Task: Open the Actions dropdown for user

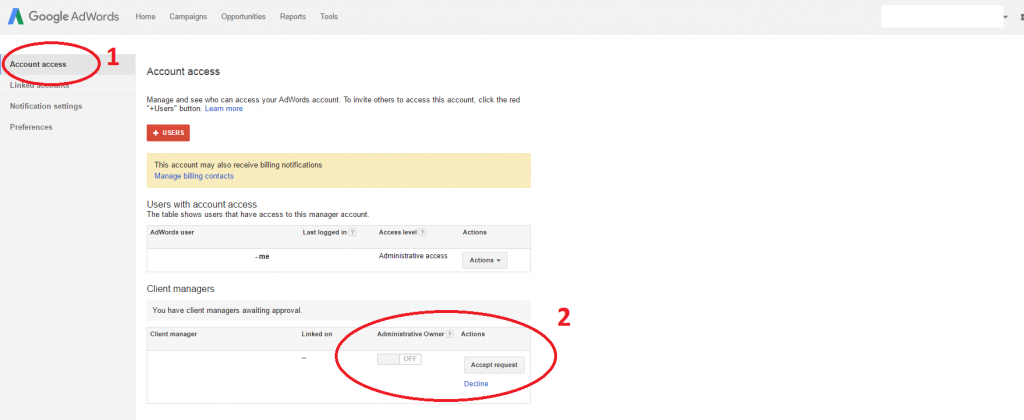Action: tap(484, 260)
